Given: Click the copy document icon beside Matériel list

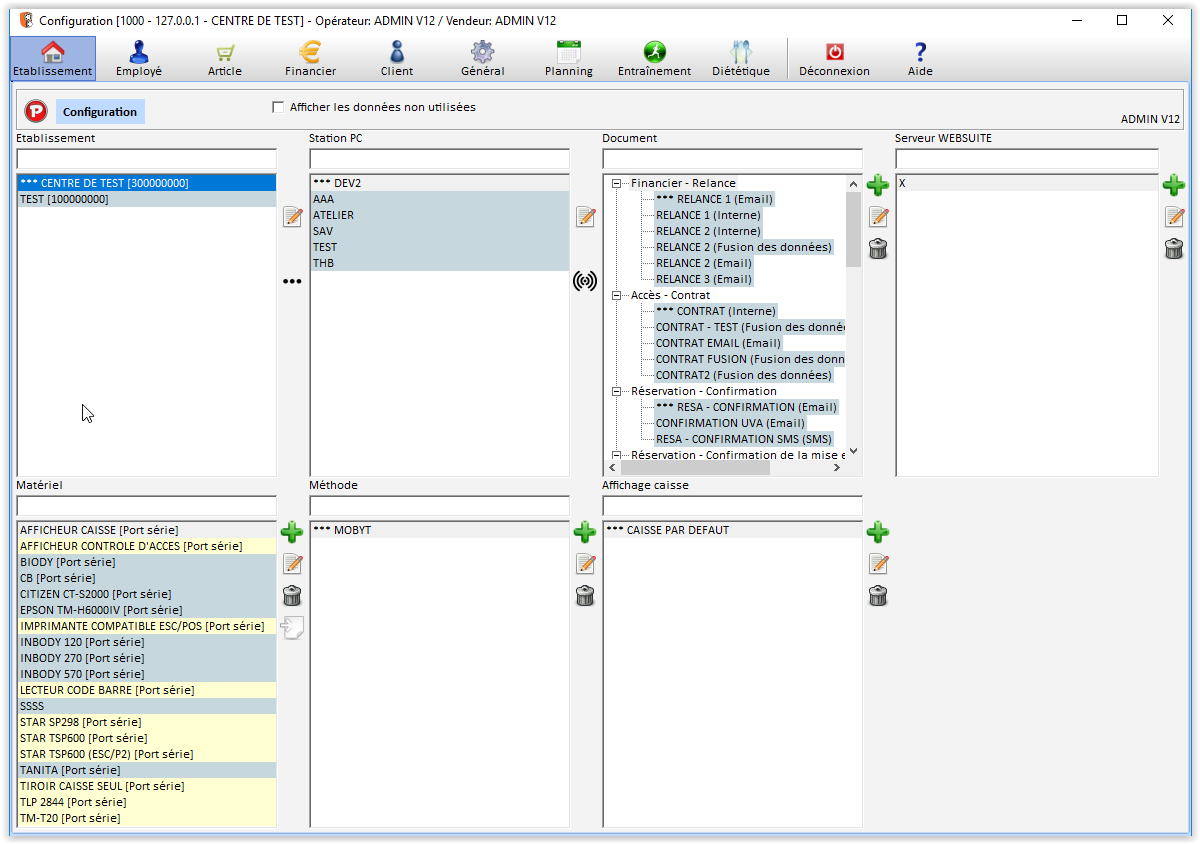Looking at the screenshot, I should click(292, 628).
